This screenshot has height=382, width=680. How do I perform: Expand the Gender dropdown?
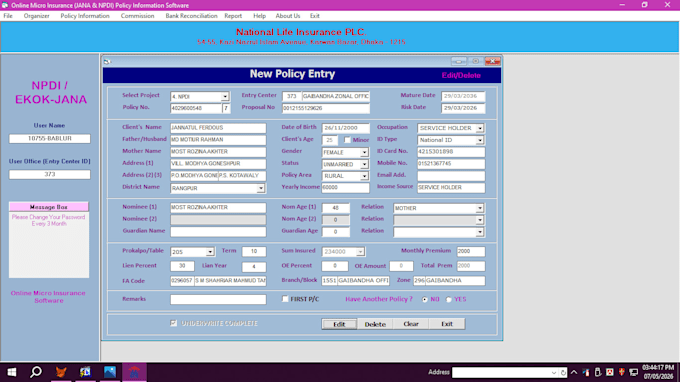pos(364,153)
